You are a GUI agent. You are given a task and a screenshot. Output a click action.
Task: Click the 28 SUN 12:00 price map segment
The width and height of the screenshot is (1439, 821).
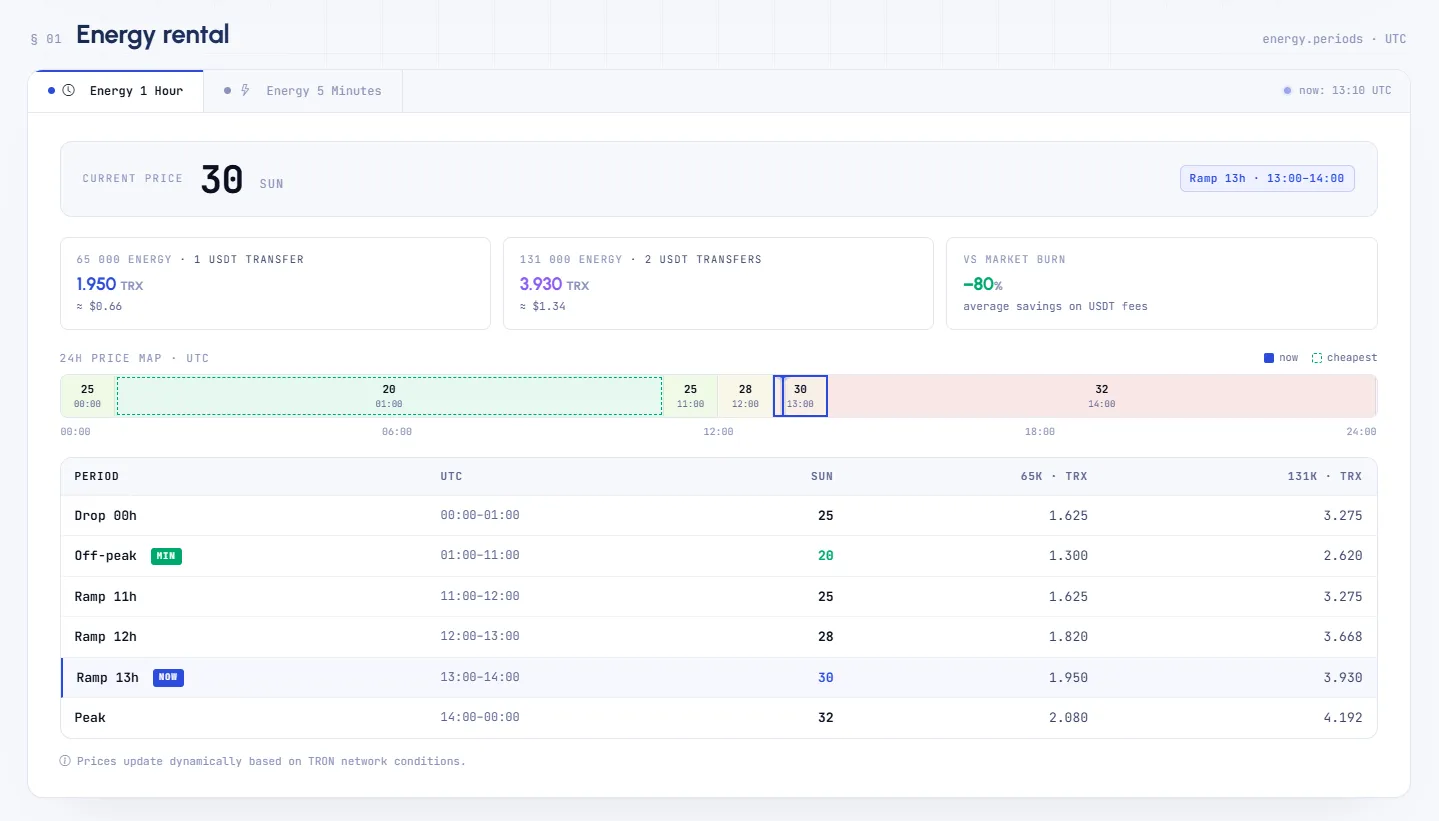(745, 396)
